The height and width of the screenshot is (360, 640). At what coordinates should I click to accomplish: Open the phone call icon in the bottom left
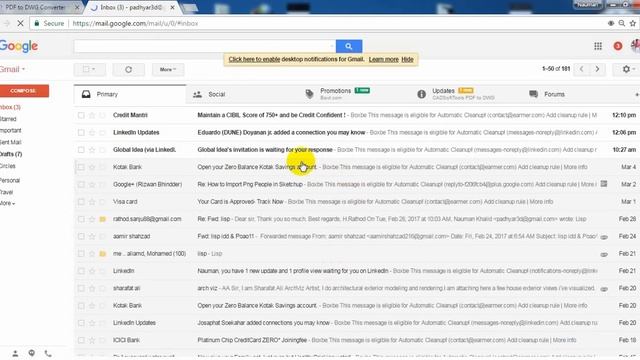pyautogui.click(x=48, y=353)
